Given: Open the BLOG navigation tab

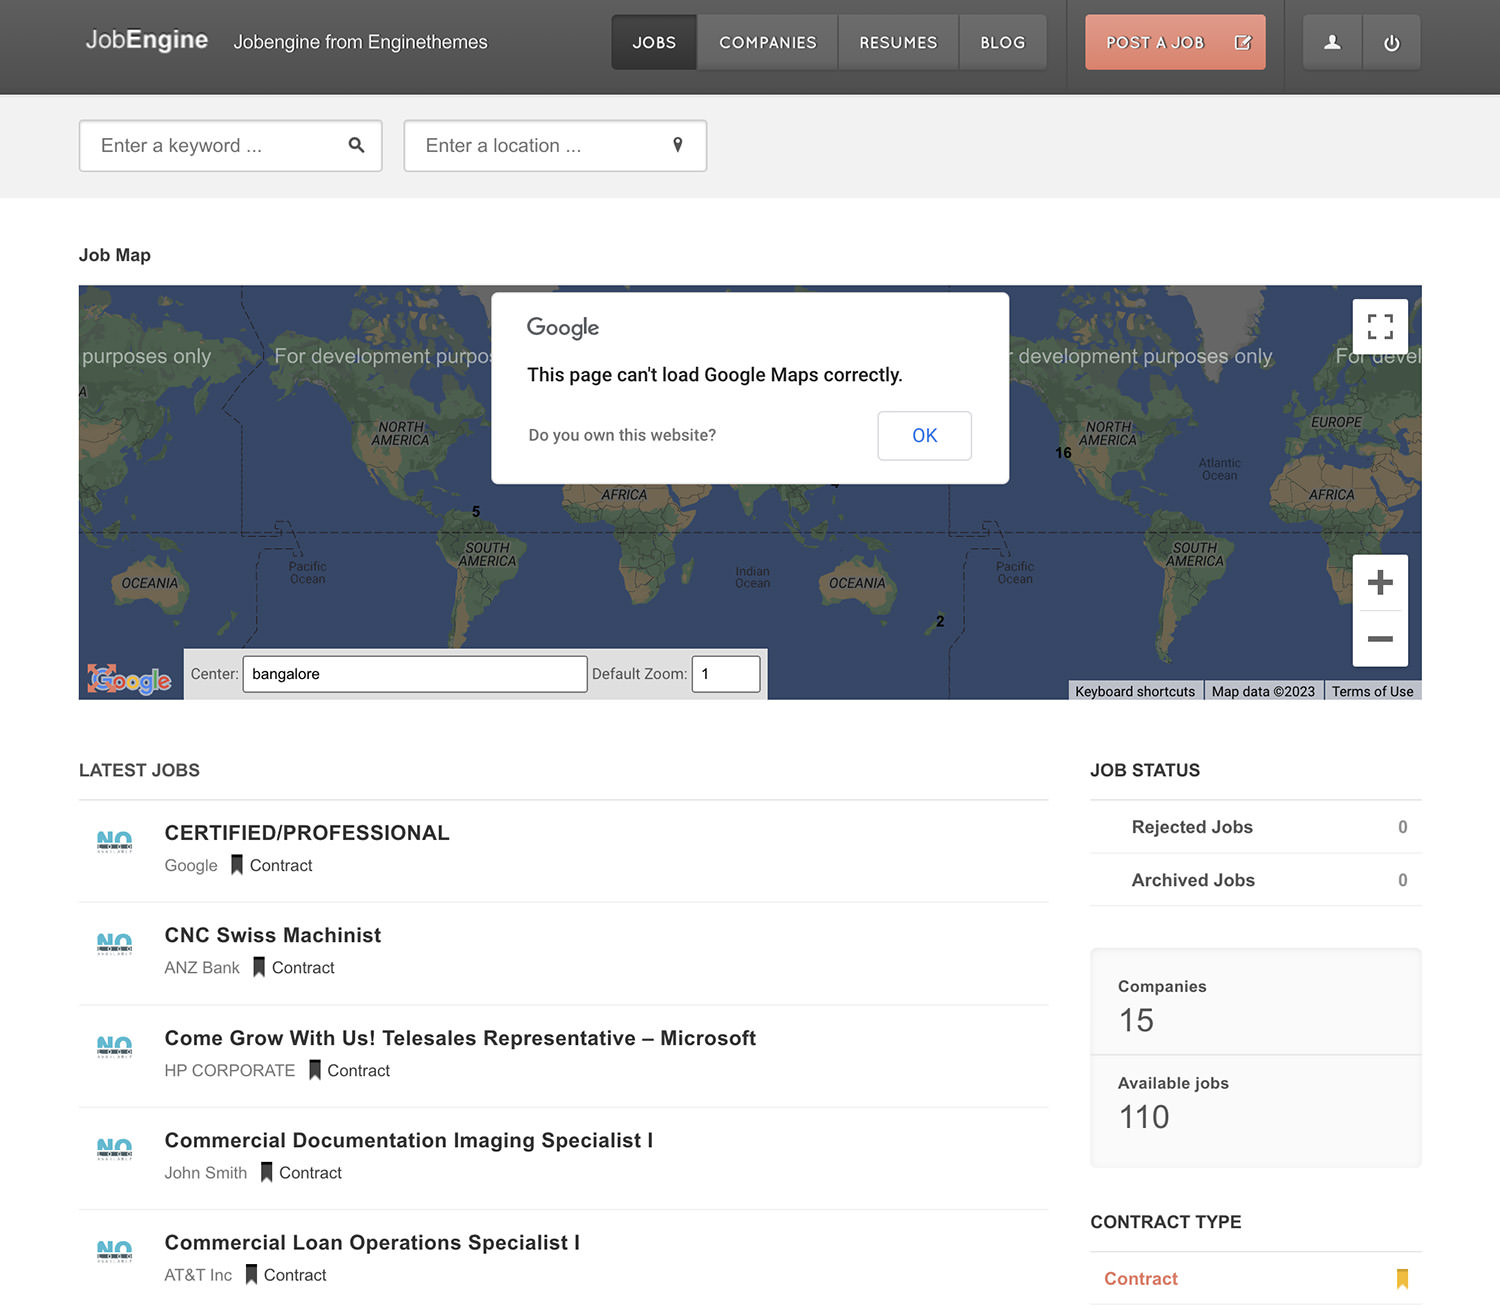Looking at the screenshot, I should [x=1003, y=42].
